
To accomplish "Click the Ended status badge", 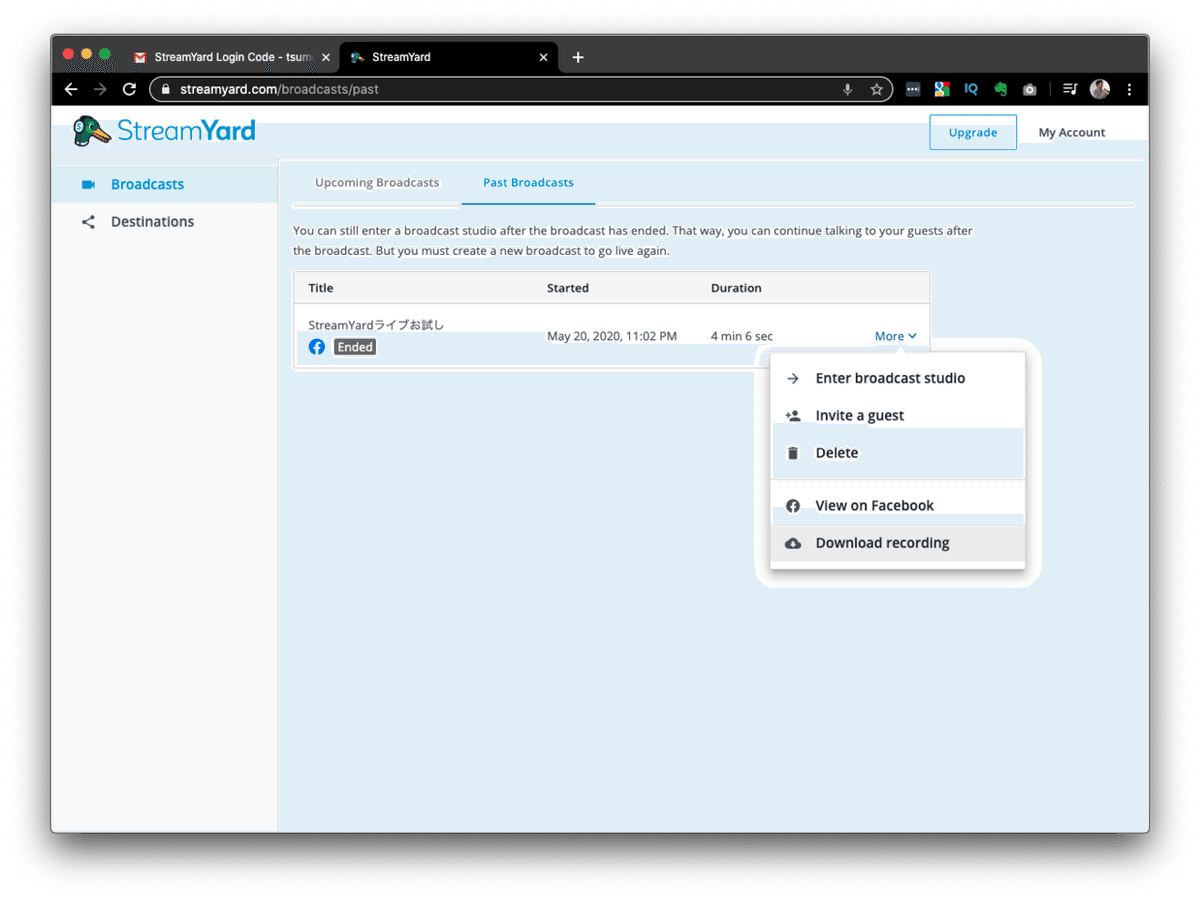I will pos(355,347).
